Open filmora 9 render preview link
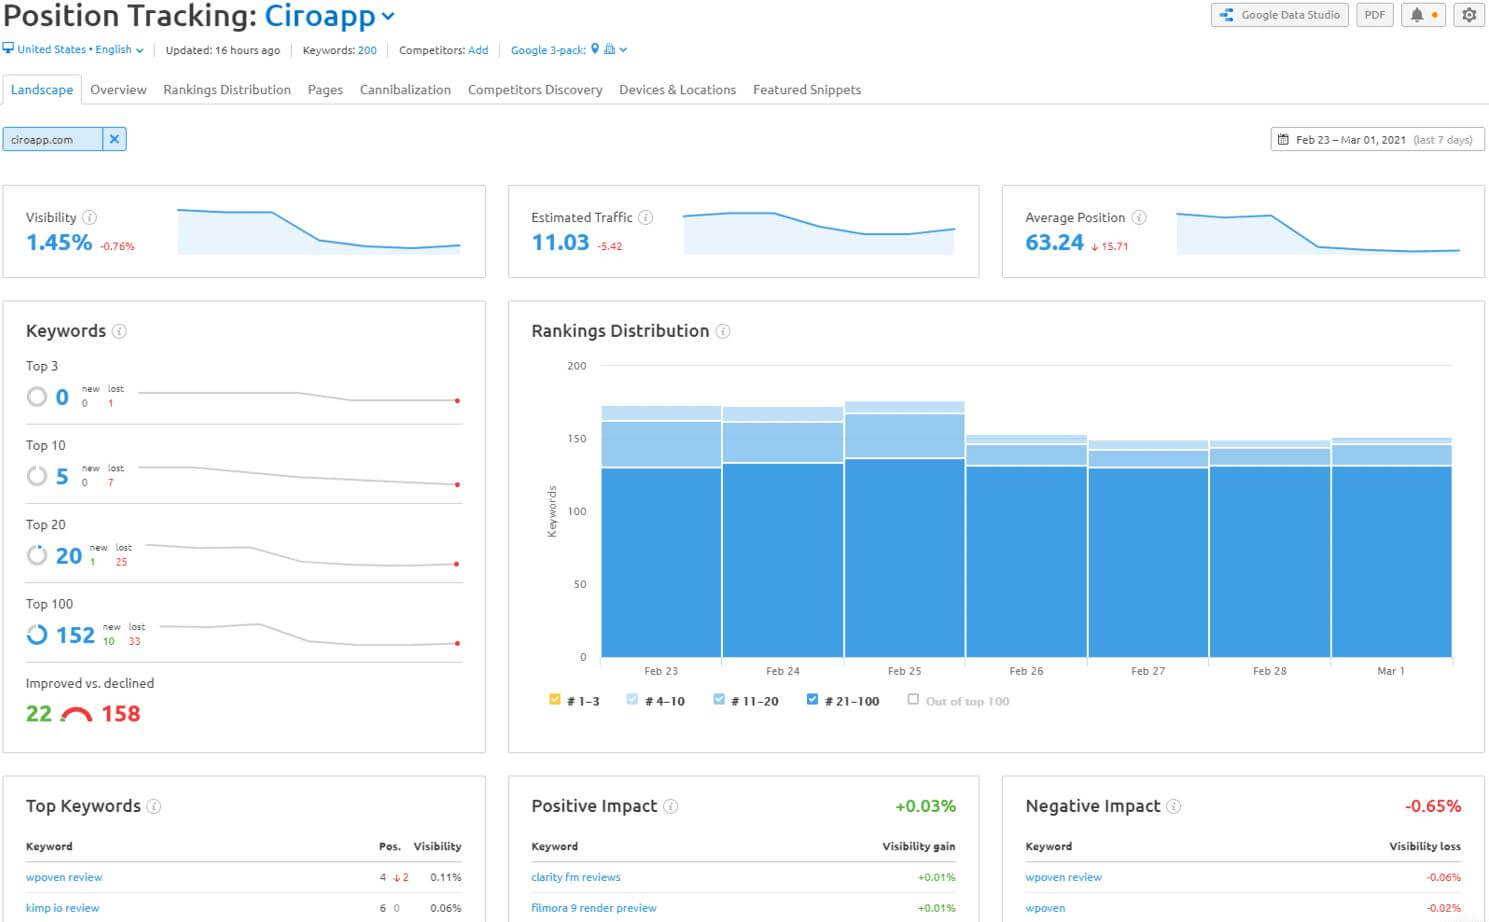This screenshot has width=1489, height=922. click(594, 908)
